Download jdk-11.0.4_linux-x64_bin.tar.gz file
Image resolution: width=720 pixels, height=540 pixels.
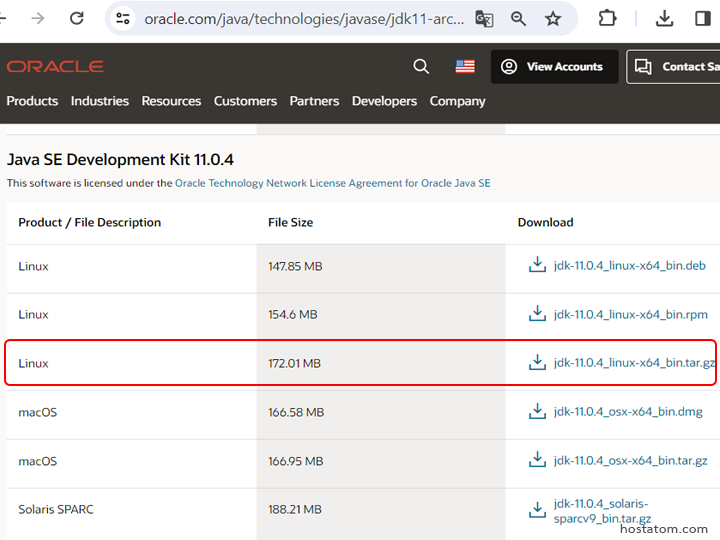[634, 363]
